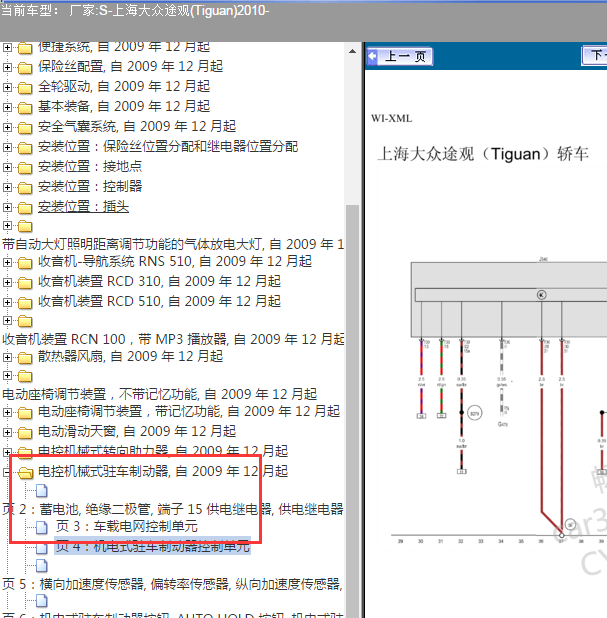Collapse the 电控机械式驻车制动器 node

(6, 472)
